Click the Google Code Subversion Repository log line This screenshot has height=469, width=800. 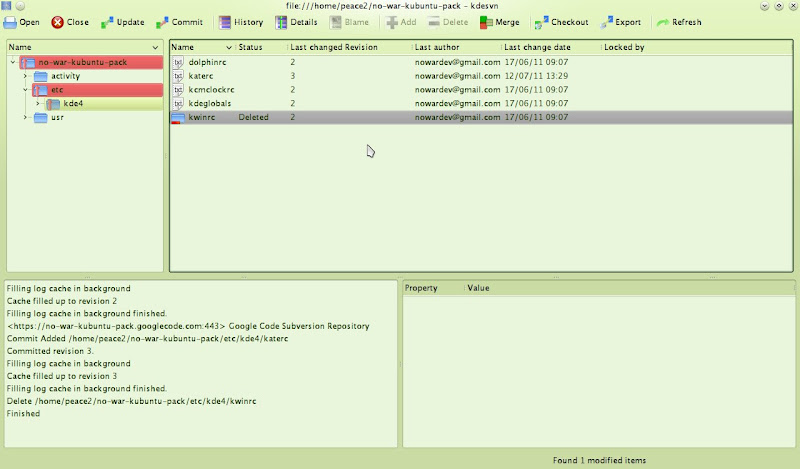pyautogui.click(x=188, y=326)
